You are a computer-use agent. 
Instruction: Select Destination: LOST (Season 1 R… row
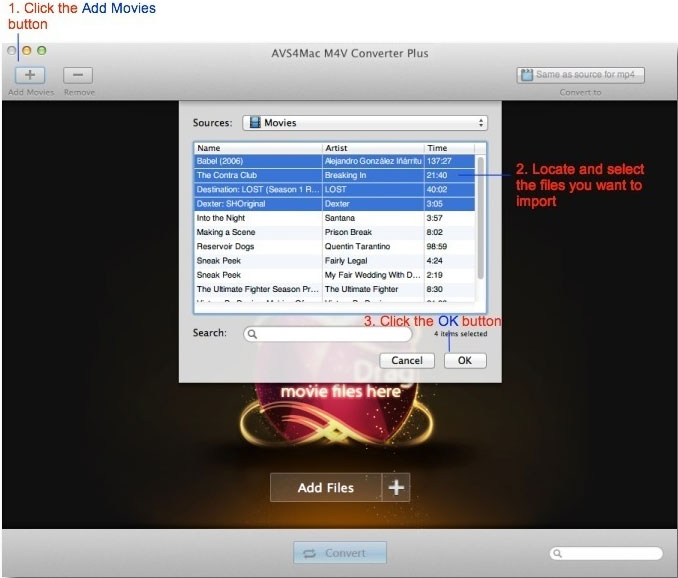click(x=335, y=190)
